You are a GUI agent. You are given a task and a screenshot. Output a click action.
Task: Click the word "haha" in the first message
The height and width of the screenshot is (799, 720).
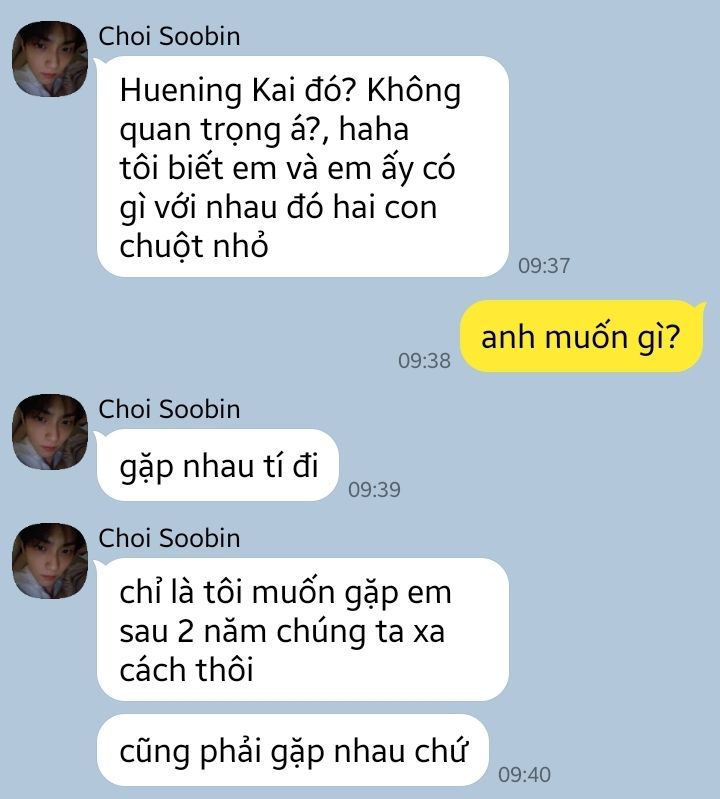374,129
